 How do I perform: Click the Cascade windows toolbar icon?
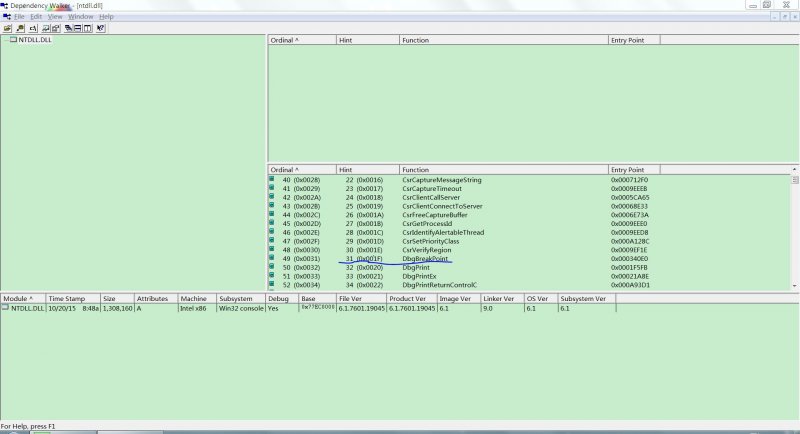68,28
